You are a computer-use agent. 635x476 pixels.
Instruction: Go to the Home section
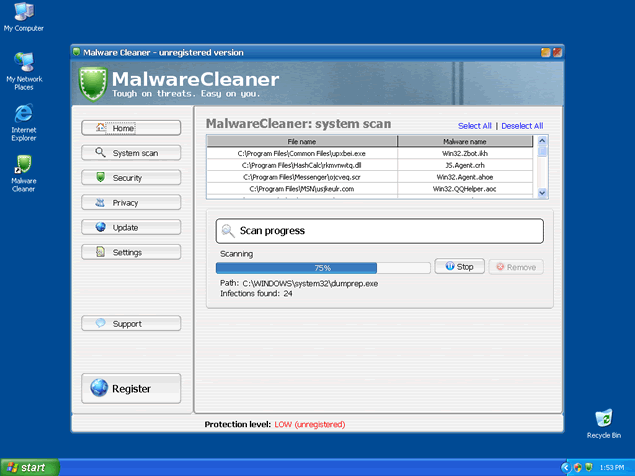(131, 128)
